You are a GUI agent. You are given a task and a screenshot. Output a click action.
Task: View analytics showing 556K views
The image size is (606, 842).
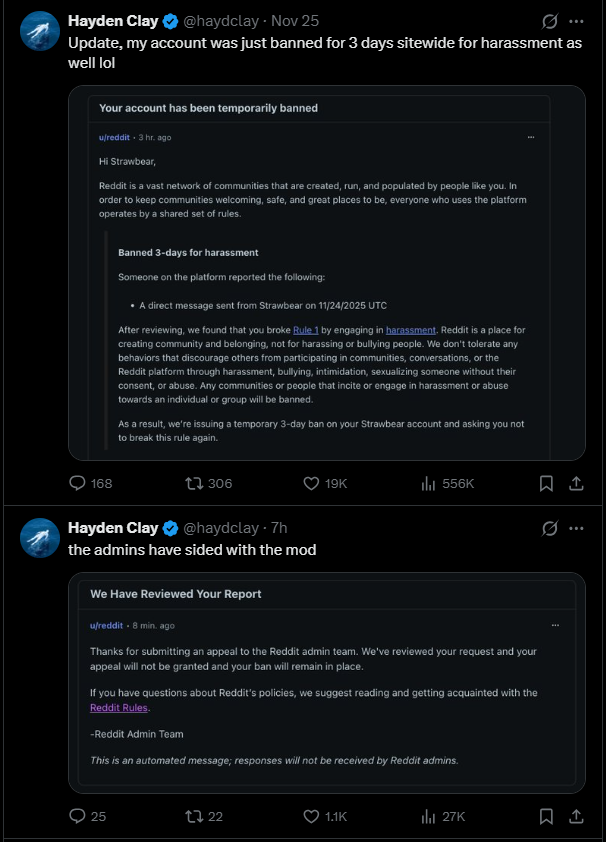point(448,483)
